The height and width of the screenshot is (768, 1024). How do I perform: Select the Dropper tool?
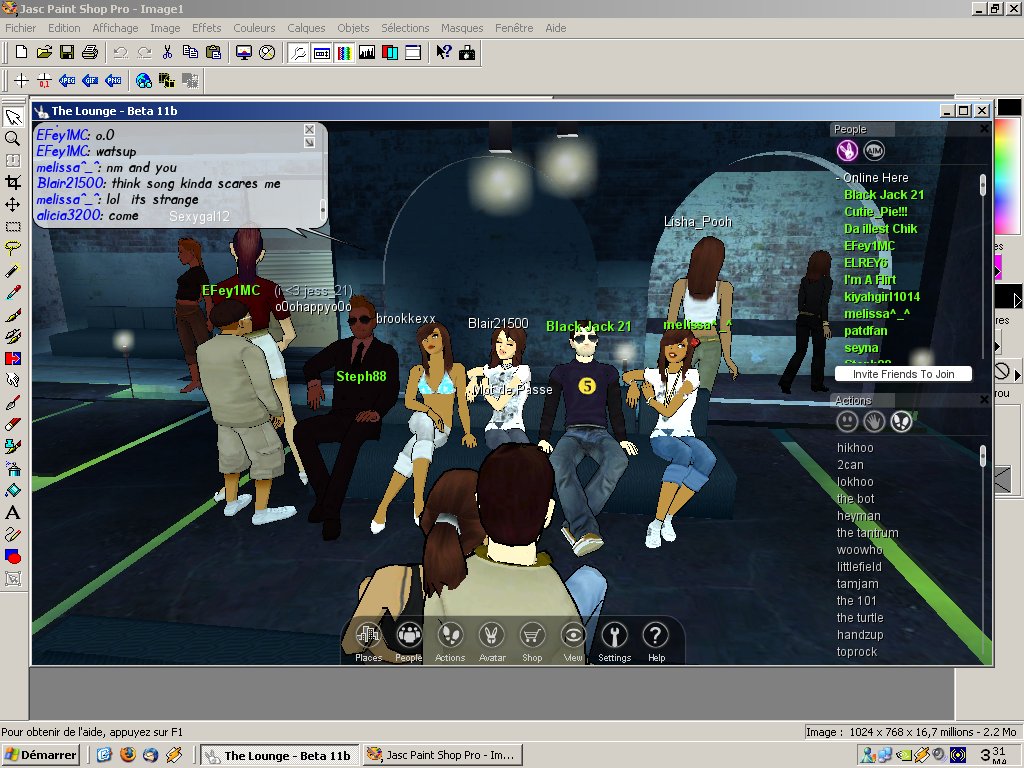pos(13,293)
